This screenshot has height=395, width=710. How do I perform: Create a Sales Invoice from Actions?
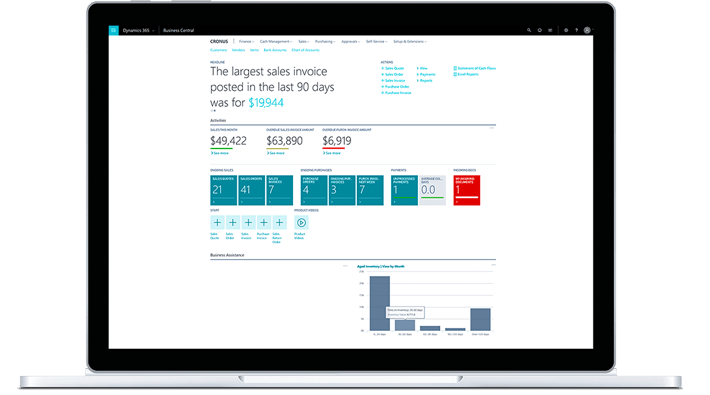point(393,81)
